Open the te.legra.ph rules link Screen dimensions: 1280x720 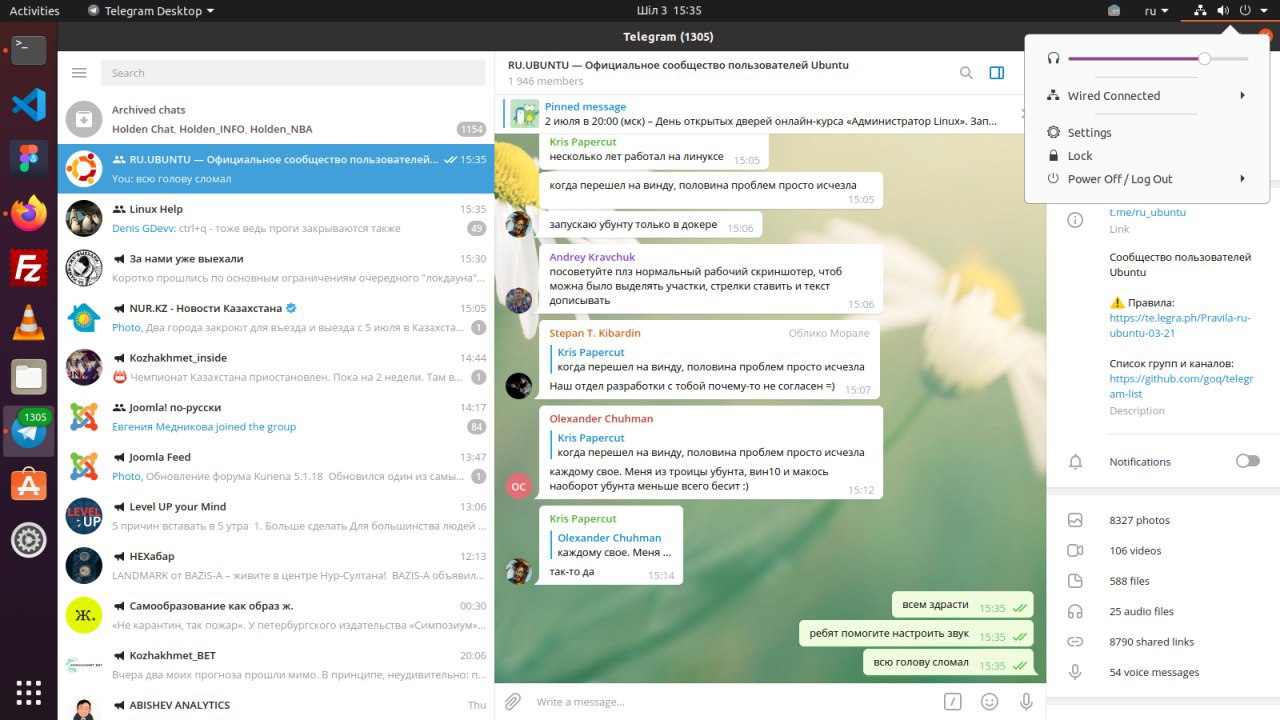[x=1180, y=326]
